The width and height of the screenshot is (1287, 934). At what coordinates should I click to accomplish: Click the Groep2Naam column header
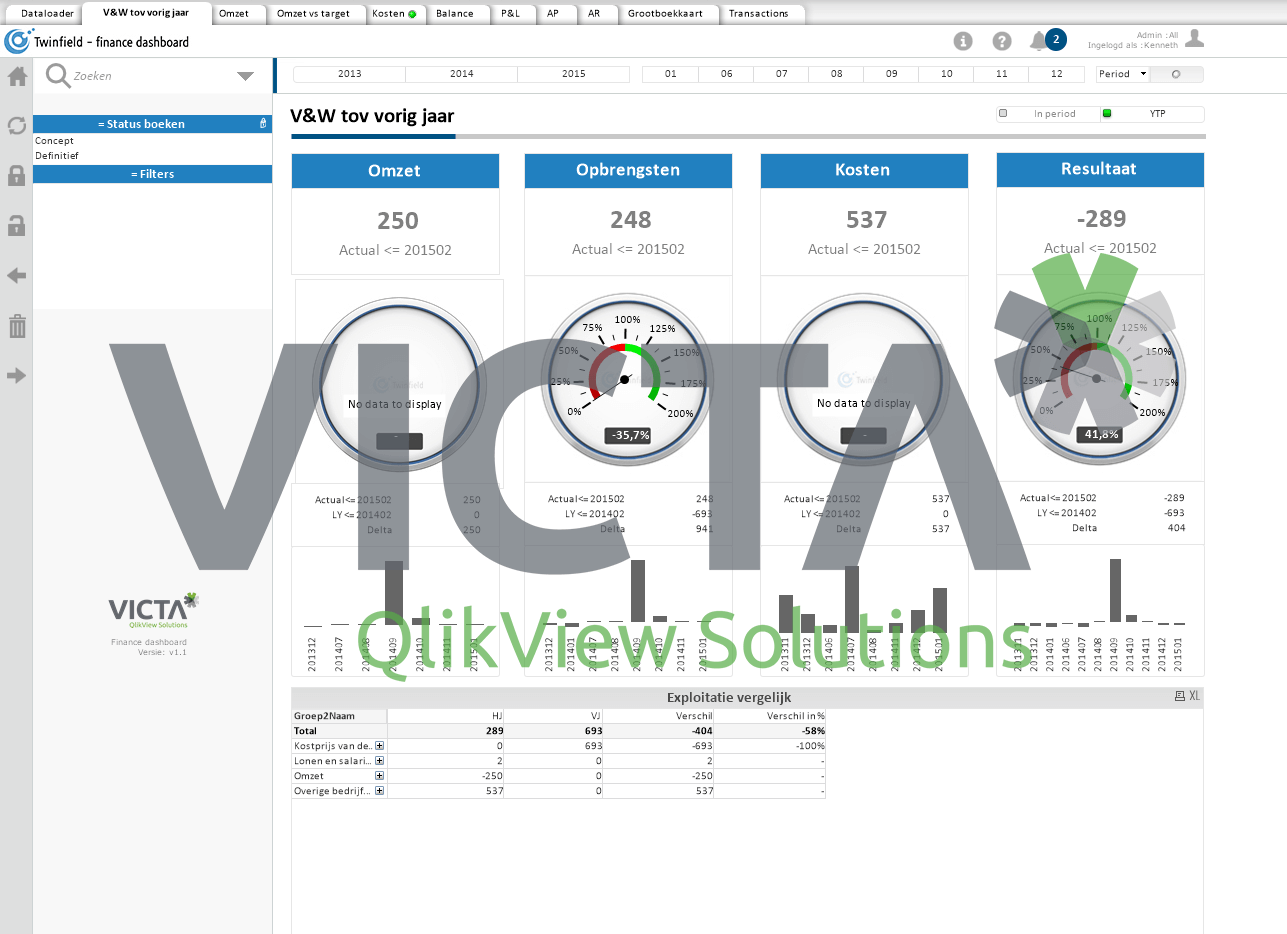339,716
